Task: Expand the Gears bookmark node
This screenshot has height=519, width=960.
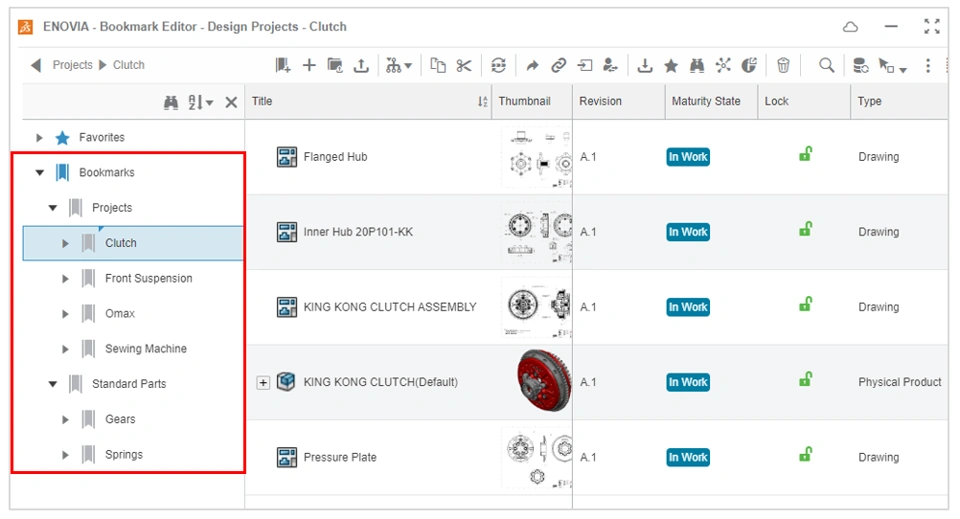Action: [66, 420]
